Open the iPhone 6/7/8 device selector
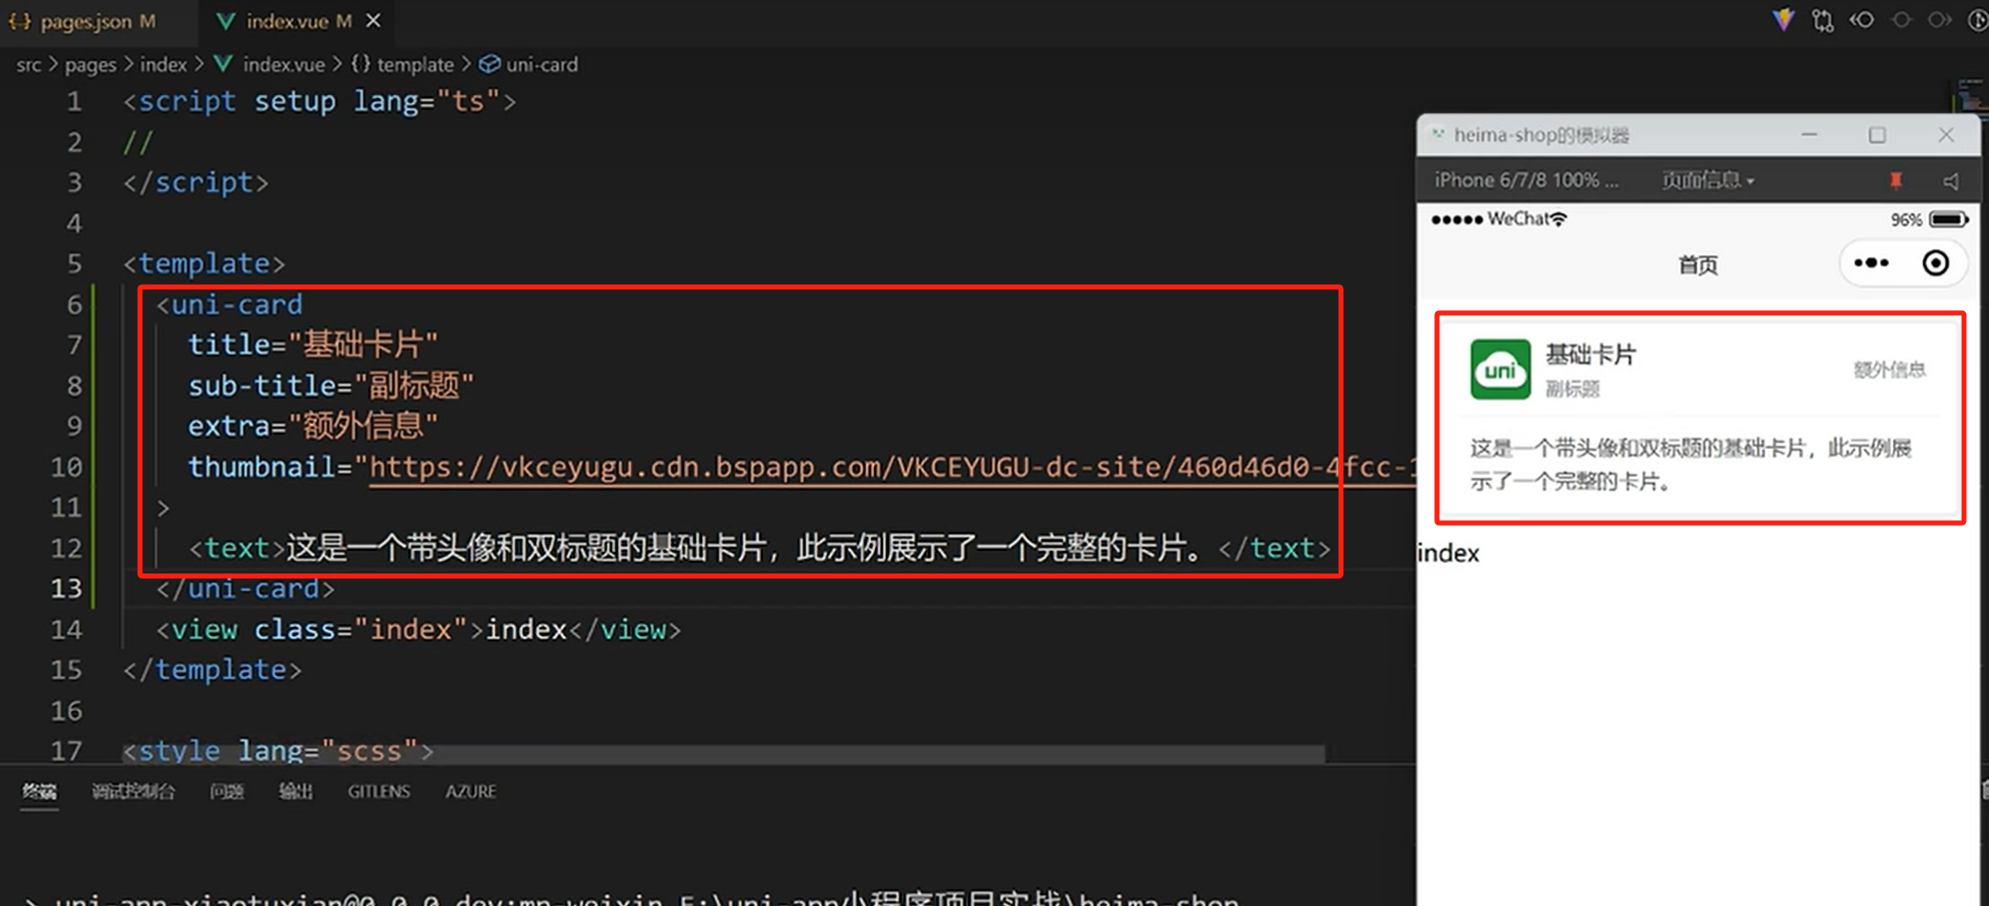This screenshot has height=906, width=1989. [1526, 181]
